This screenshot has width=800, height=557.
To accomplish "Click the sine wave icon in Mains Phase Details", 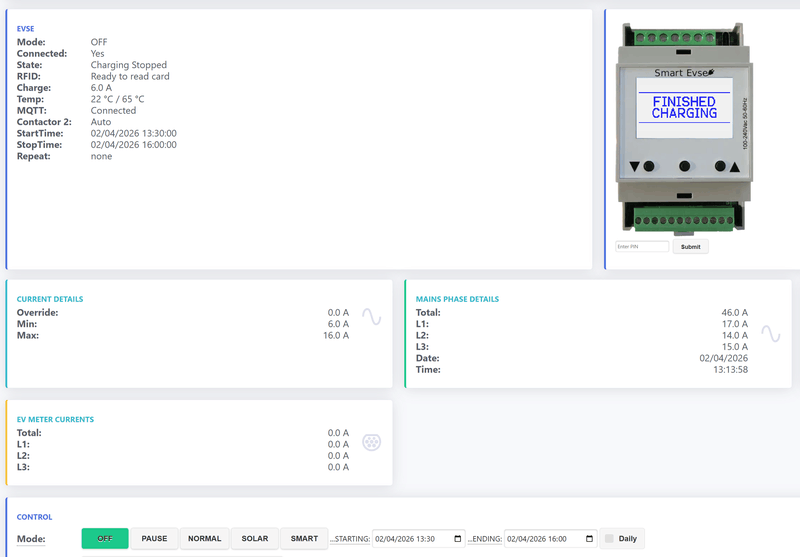I will pyautogui.click(x=770, y=334).
